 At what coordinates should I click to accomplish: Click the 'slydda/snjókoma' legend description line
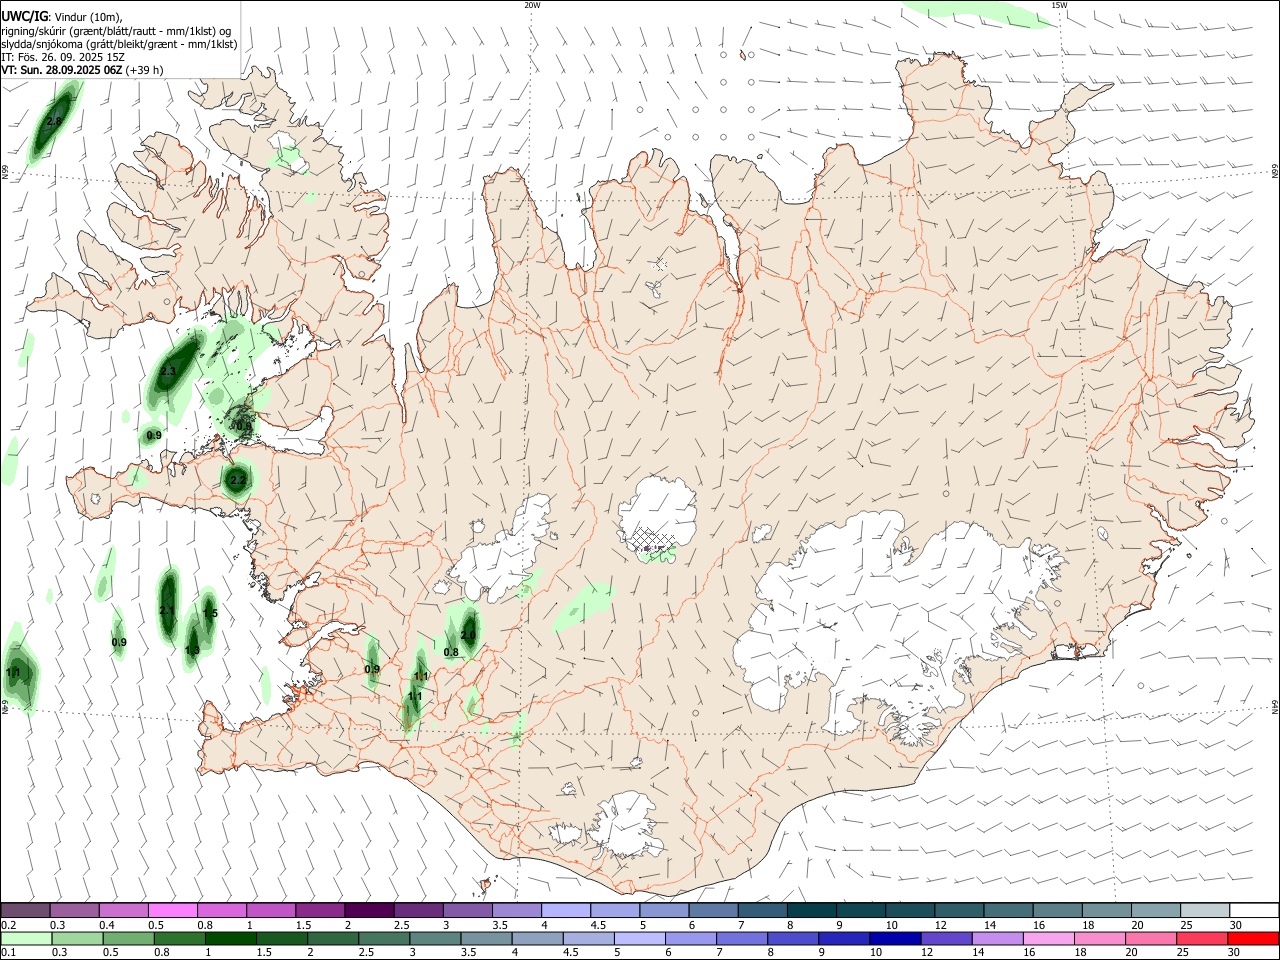(119, 44)
